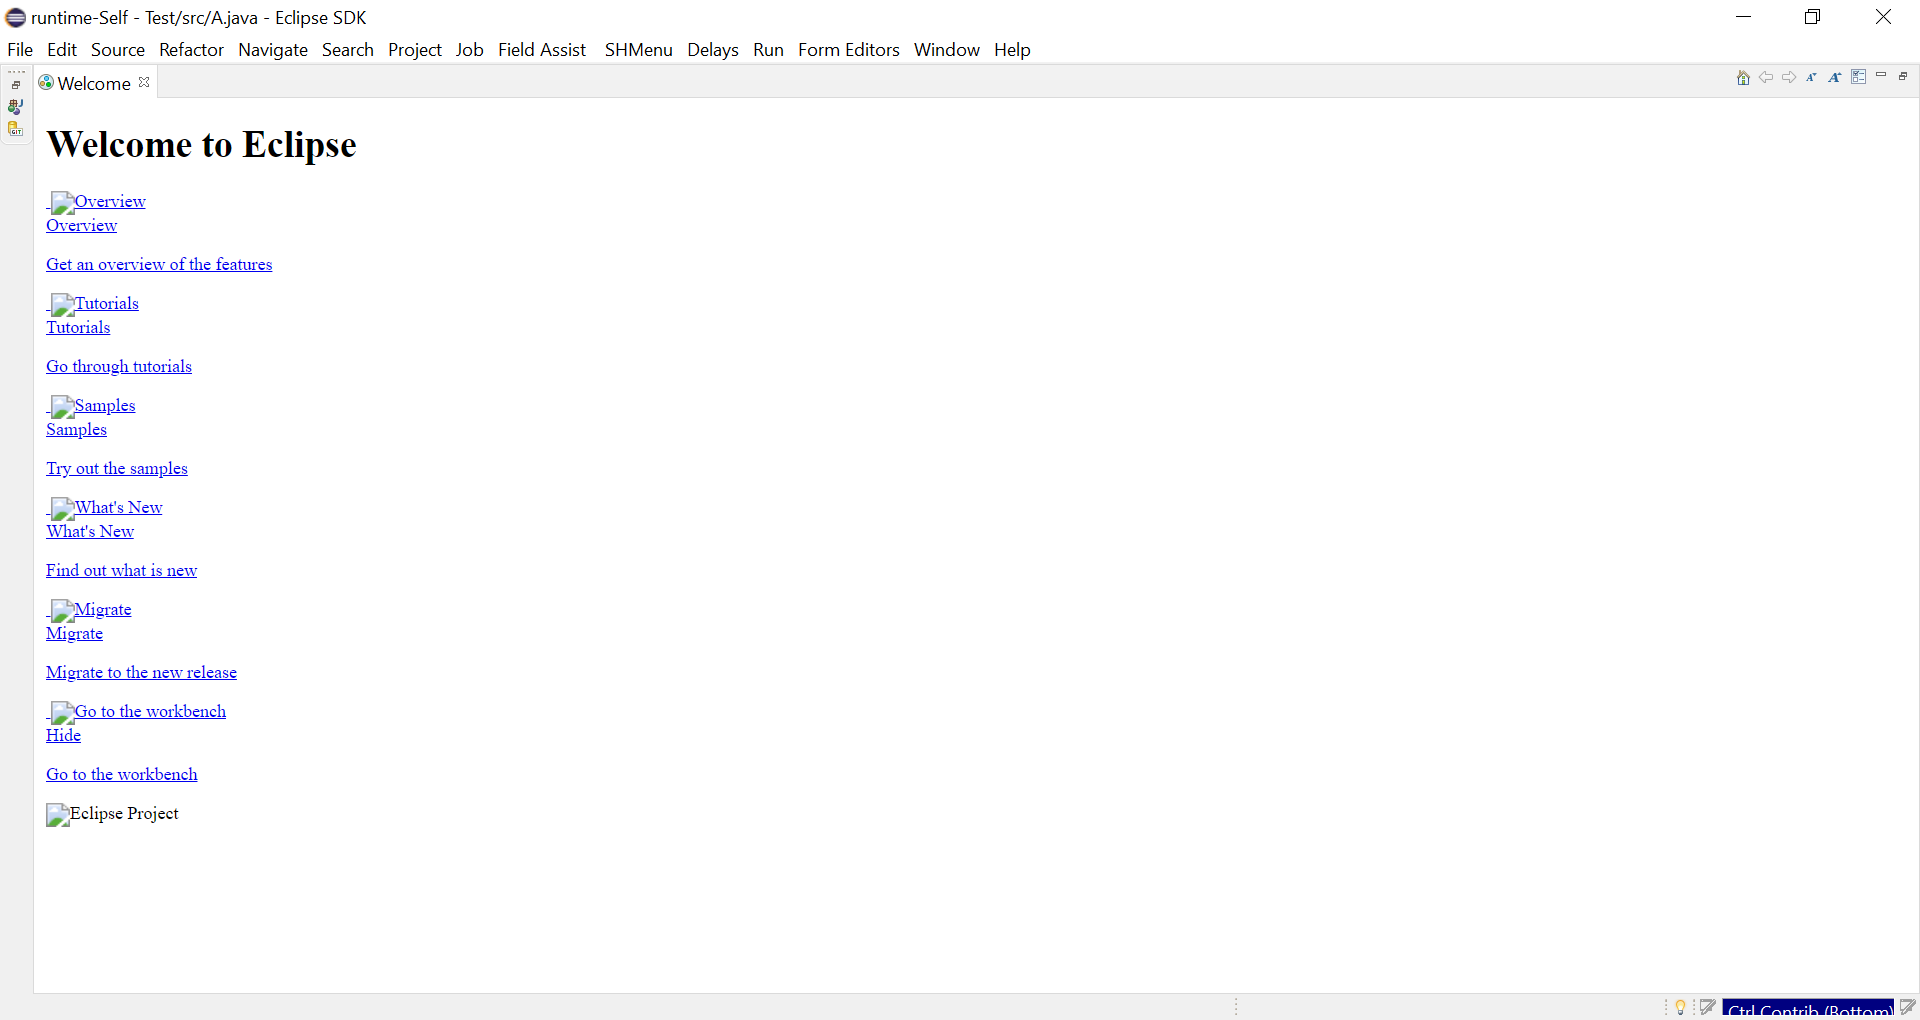Screen dimensions: 1920x1020
Task: Click the Ctrl Contrib (Bottom) status control
Action: 1807,1009
